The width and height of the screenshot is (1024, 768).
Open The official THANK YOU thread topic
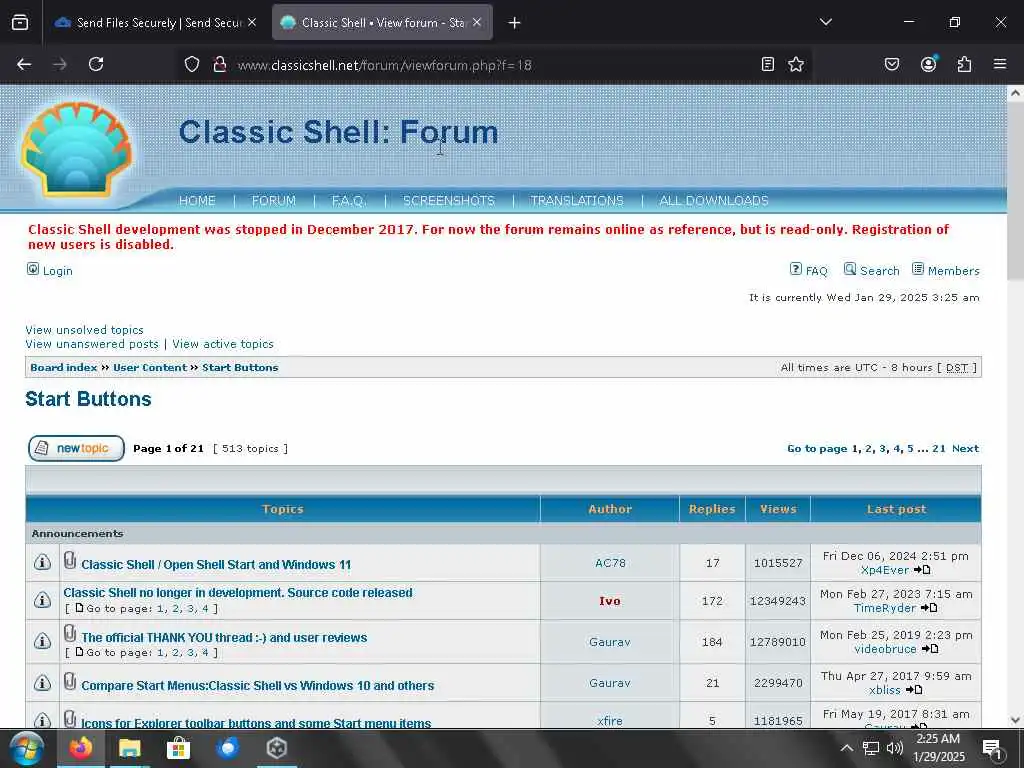[x=224, y=637]
